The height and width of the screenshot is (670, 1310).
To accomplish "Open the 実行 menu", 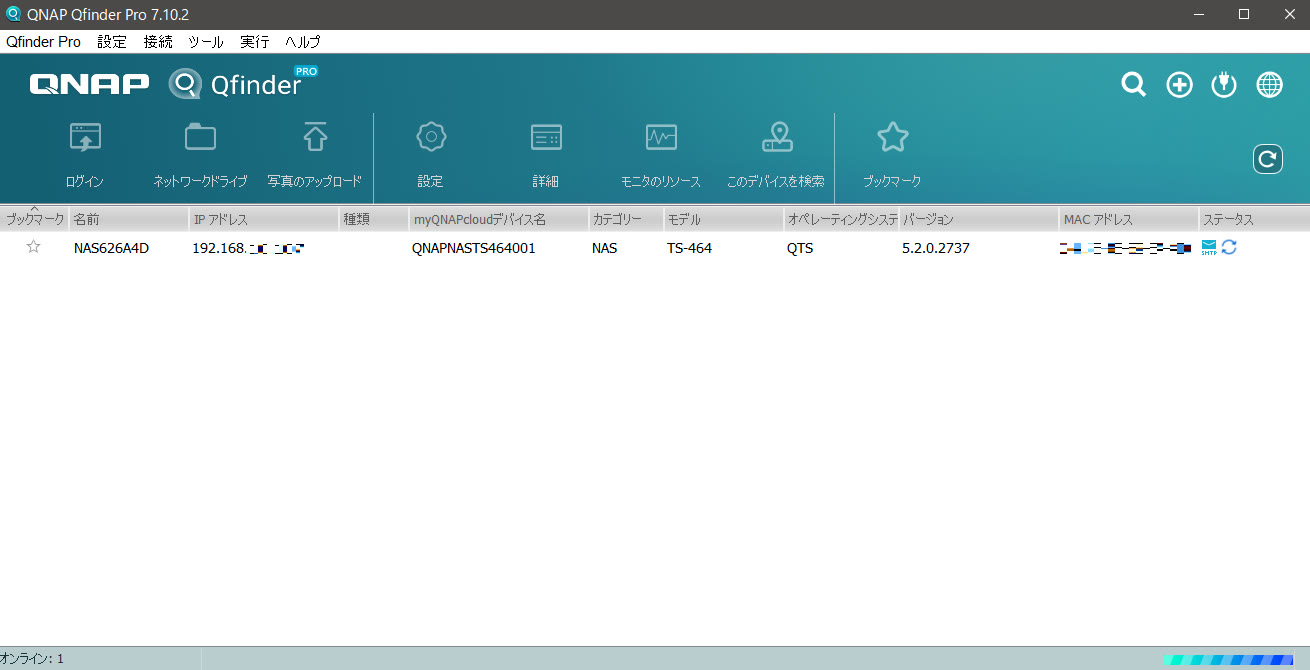I will tap(255, 42).
